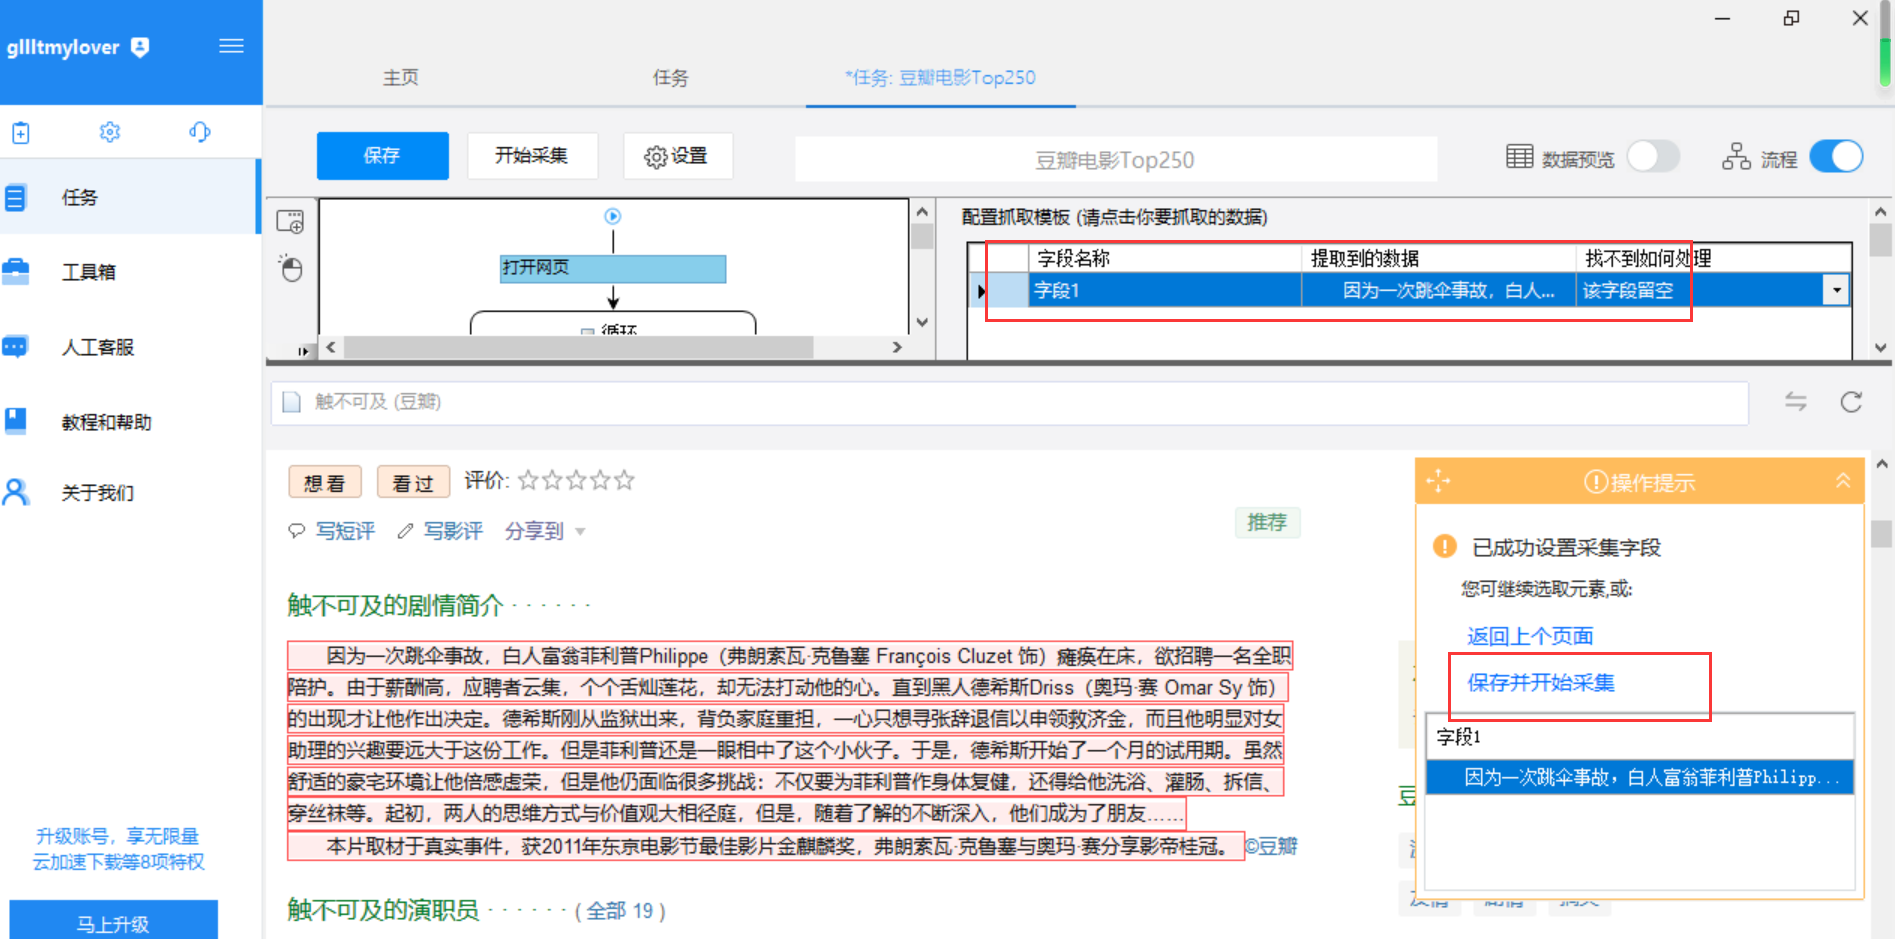Click the 开始采集 button
This screenshot has width=1895, height=939.
pos(531,156)
